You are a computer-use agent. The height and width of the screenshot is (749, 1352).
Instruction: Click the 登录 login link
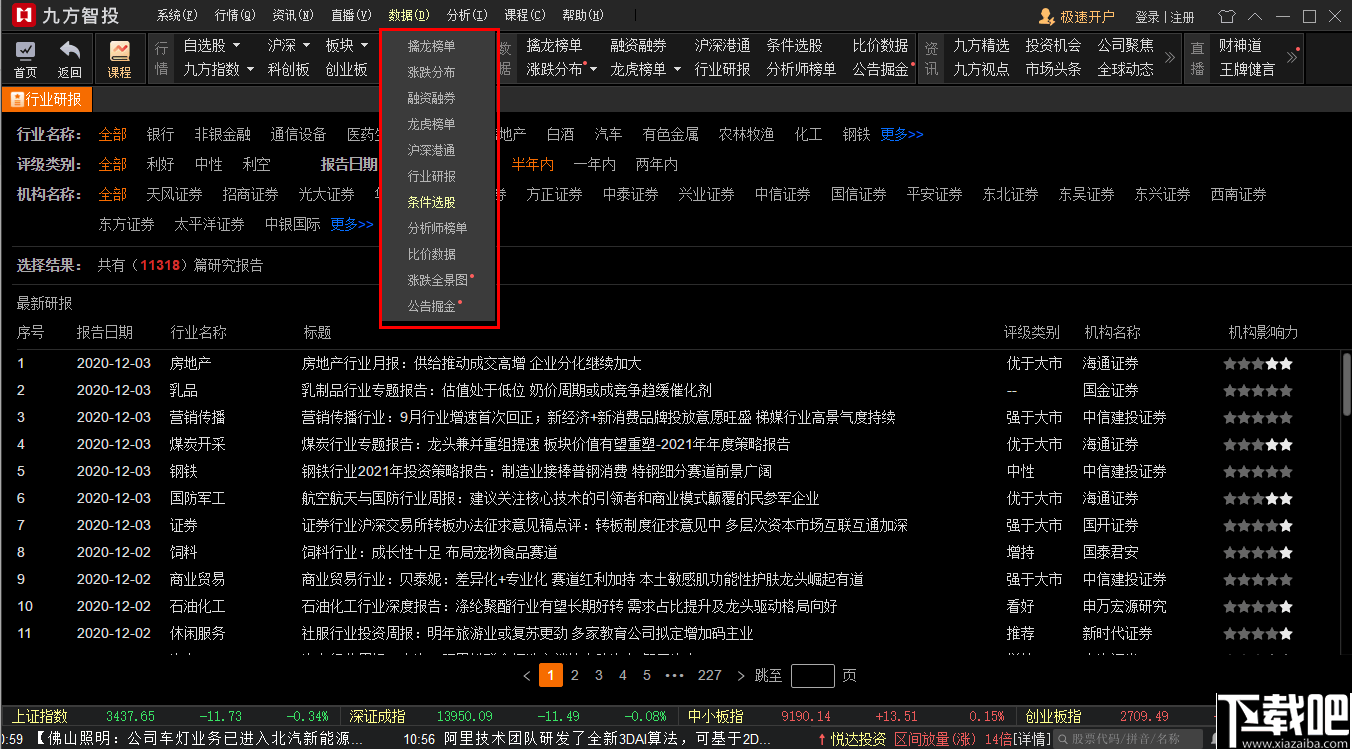tap(1148, 17)
